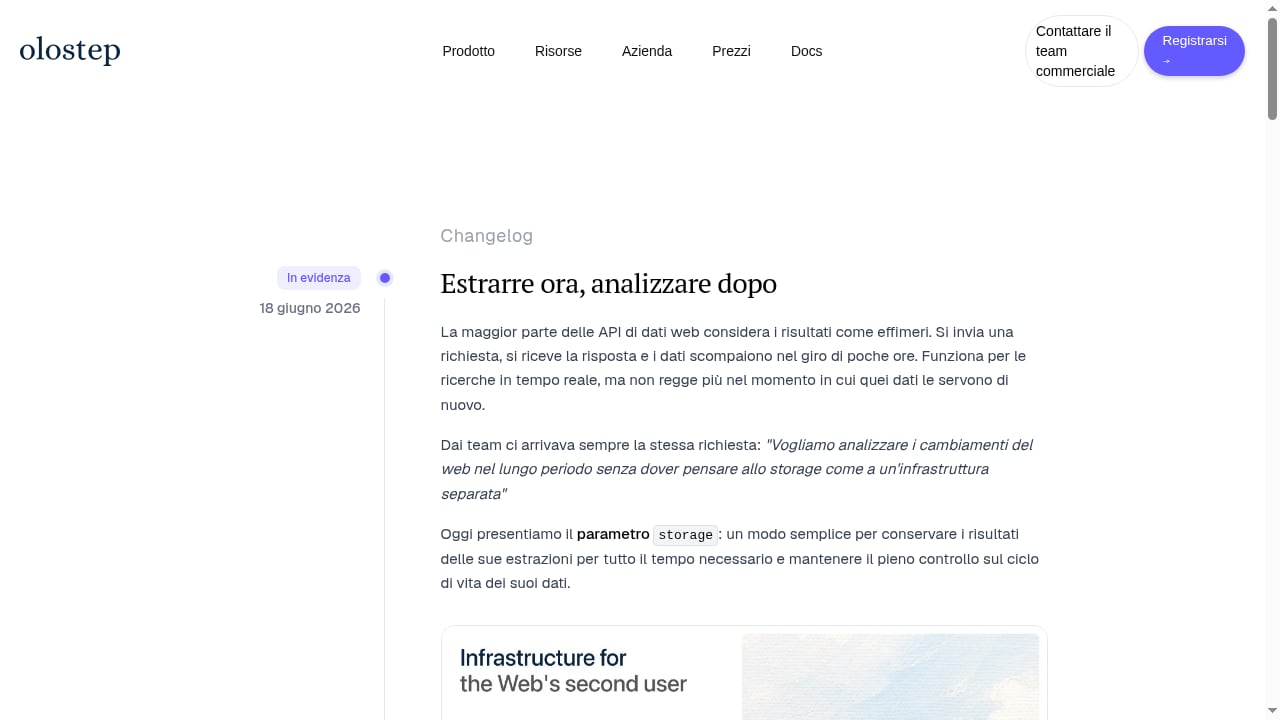
Task: Open the Docs link
Action: point(806,51)
